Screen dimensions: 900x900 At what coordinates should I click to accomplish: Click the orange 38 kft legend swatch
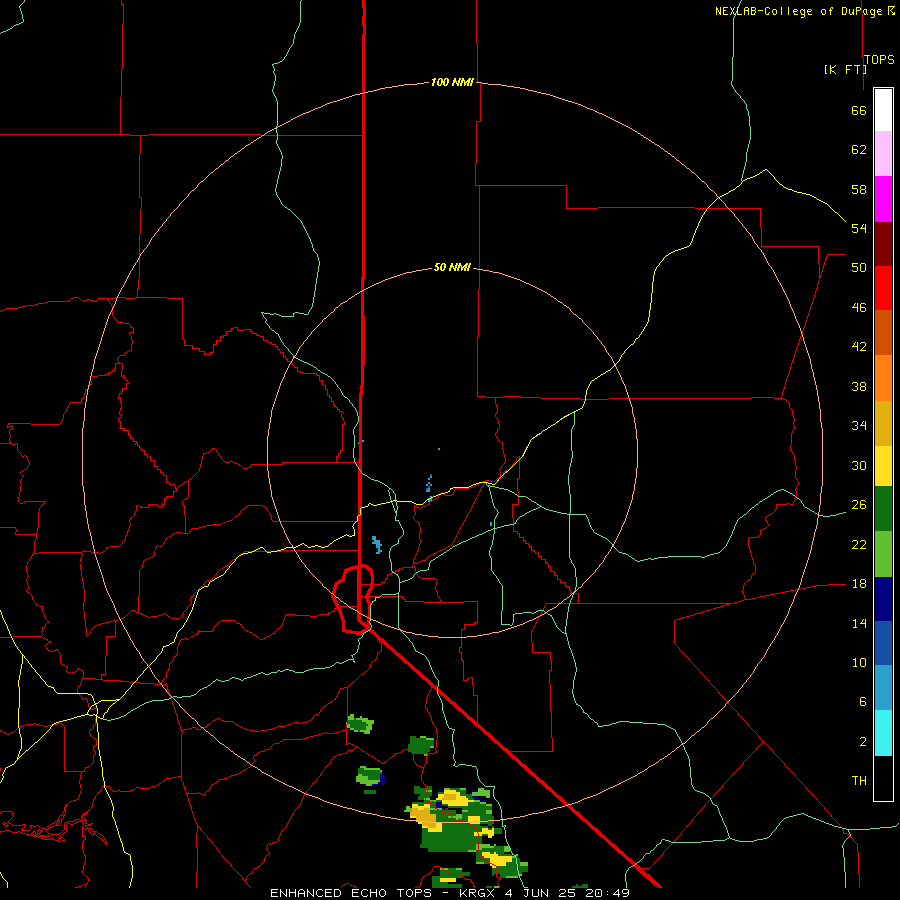[x=883, y=378]
